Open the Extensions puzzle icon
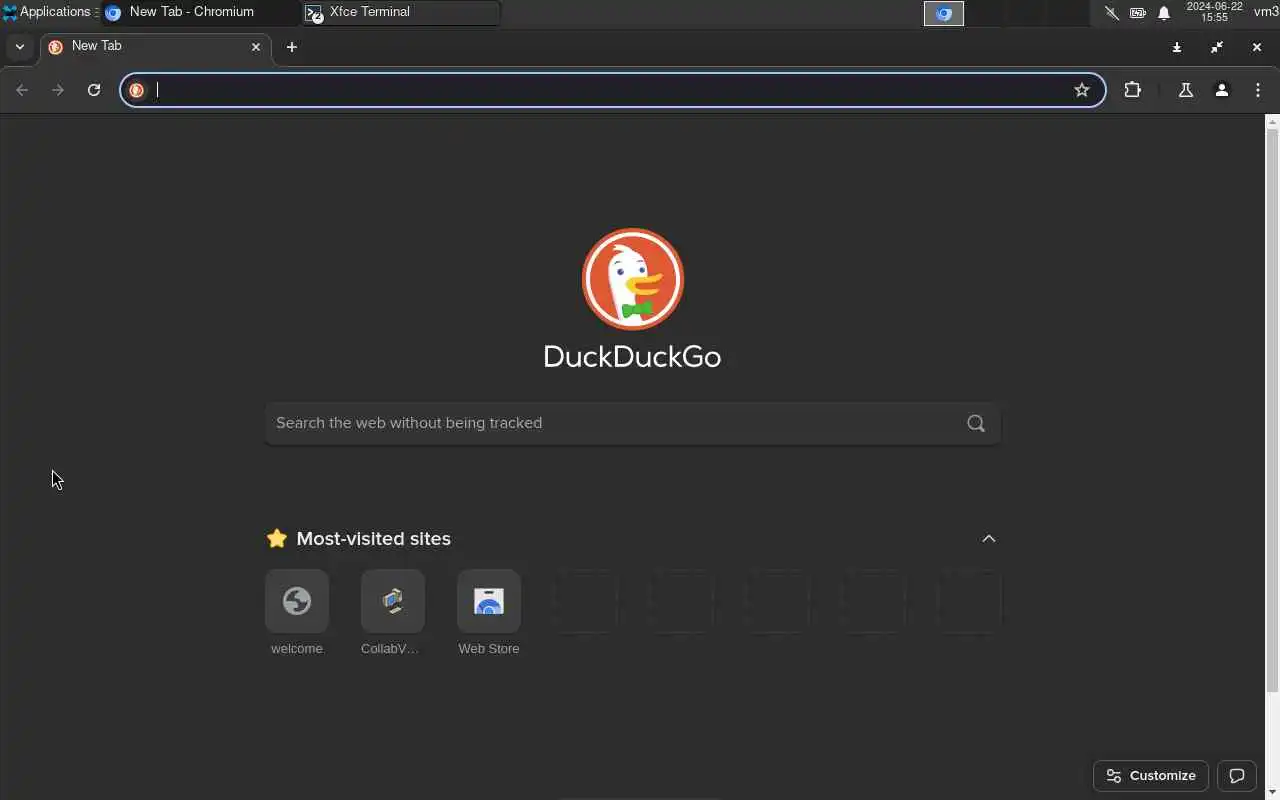 1132,90
